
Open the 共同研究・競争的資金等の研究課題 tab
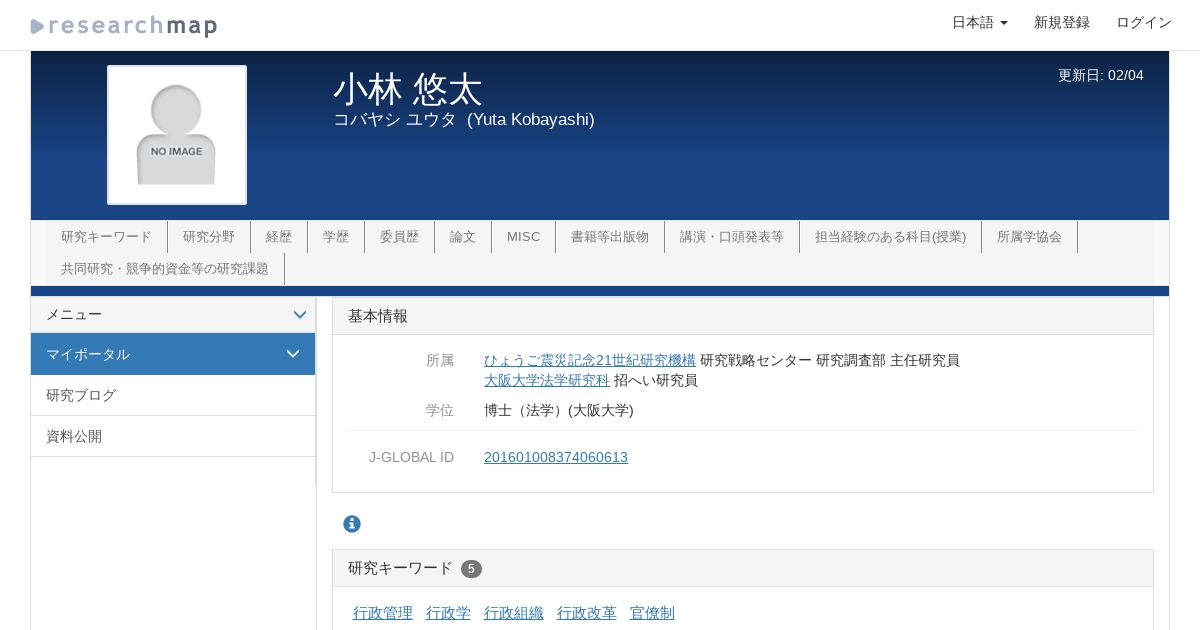[165, 269]
